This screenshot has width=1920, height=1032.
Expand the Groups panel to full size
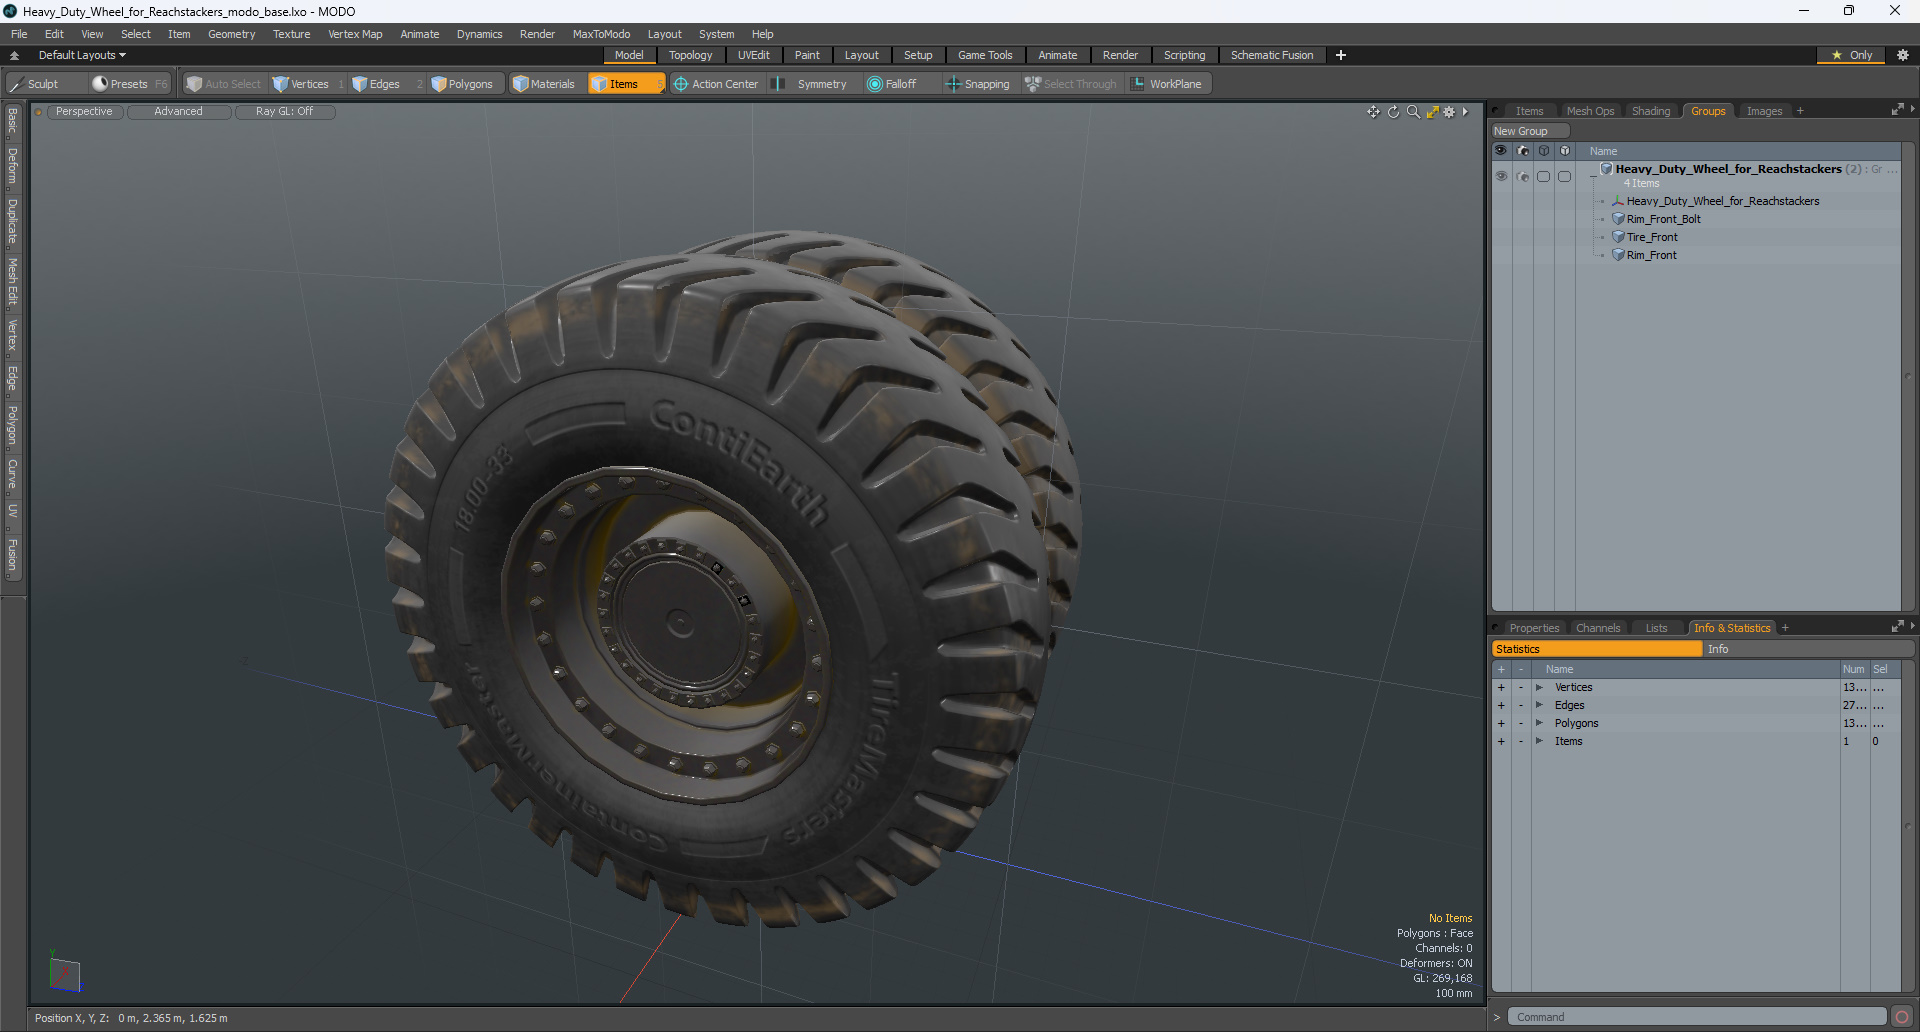tap(1897, 110)
